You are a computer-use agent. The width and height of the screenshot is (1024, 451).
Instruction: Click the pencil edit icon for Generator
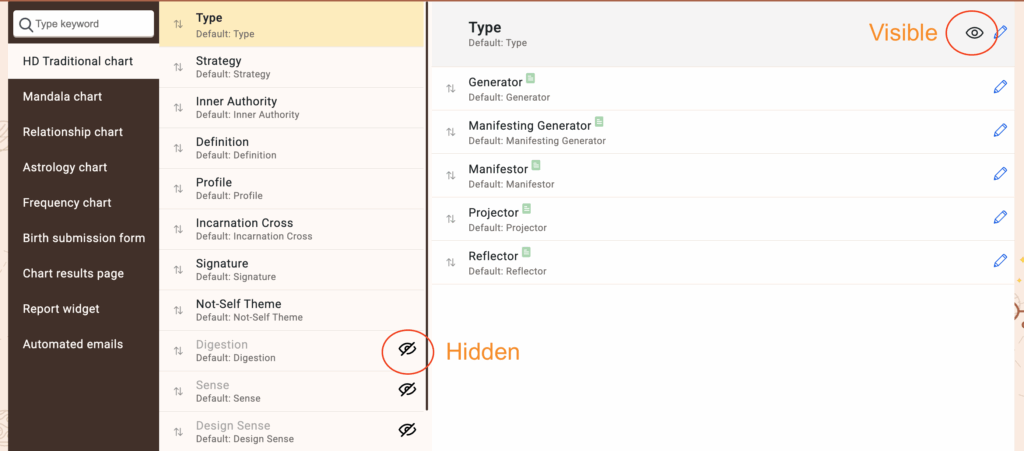click(1000, 88)
